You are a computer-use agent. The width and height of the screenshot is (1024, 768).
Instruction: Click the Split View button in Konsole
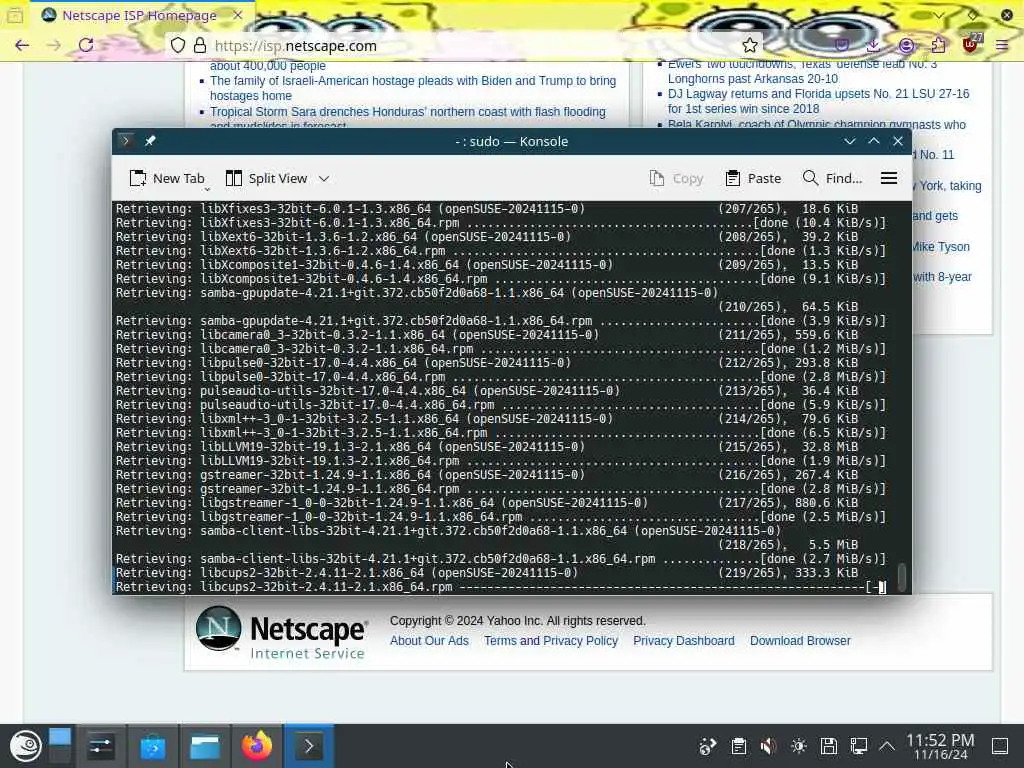pos(266,178)
